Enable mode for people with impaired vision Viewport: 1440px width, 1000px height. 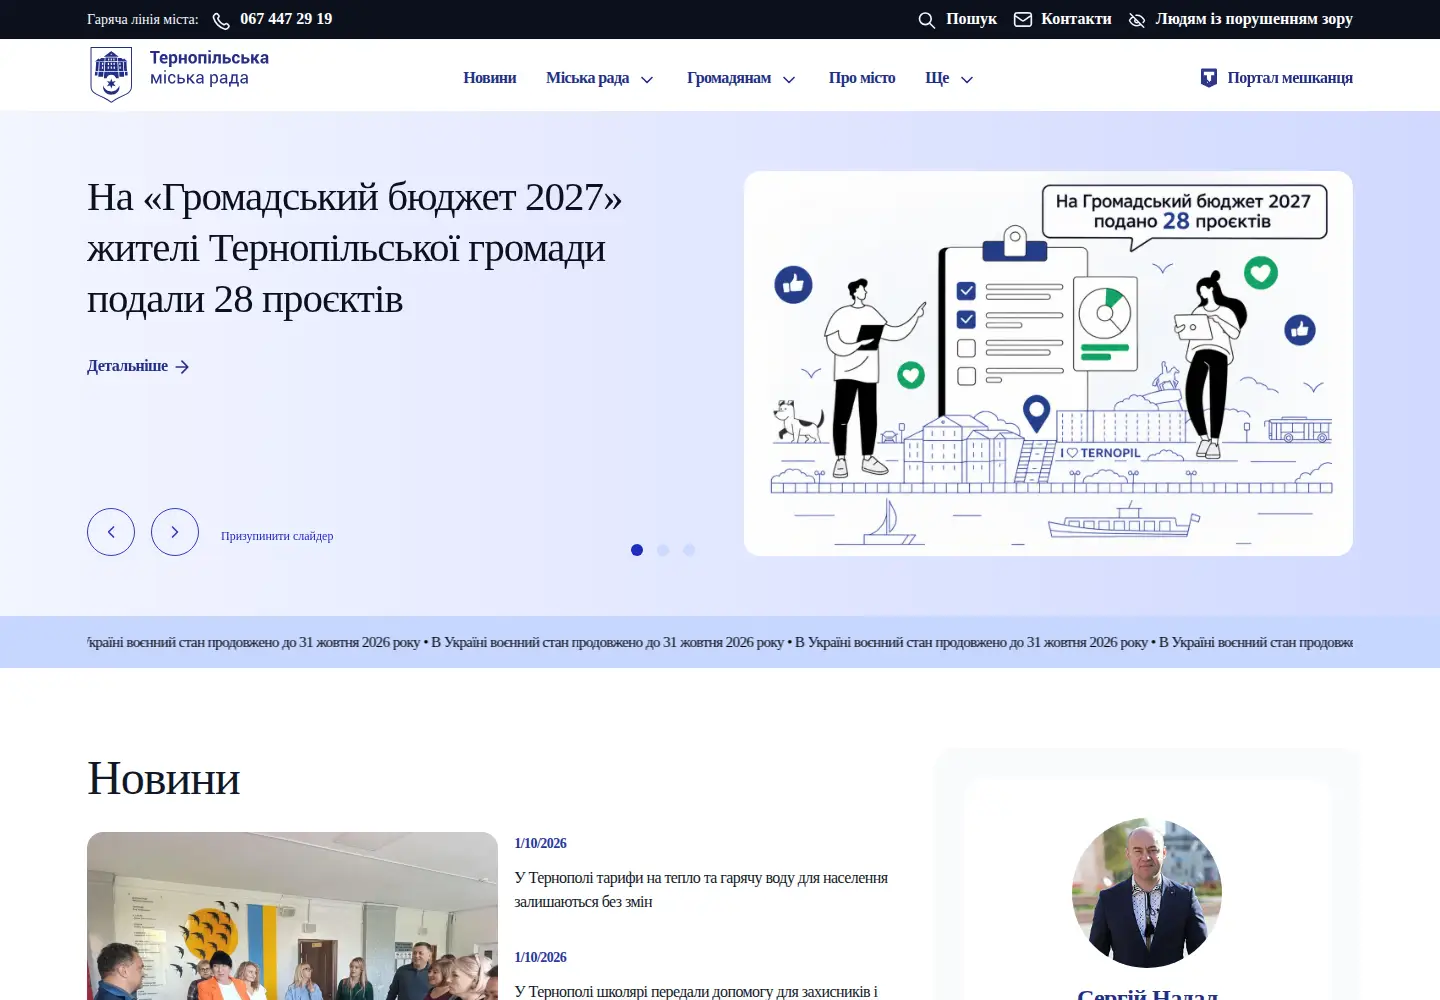(1137, 20)
